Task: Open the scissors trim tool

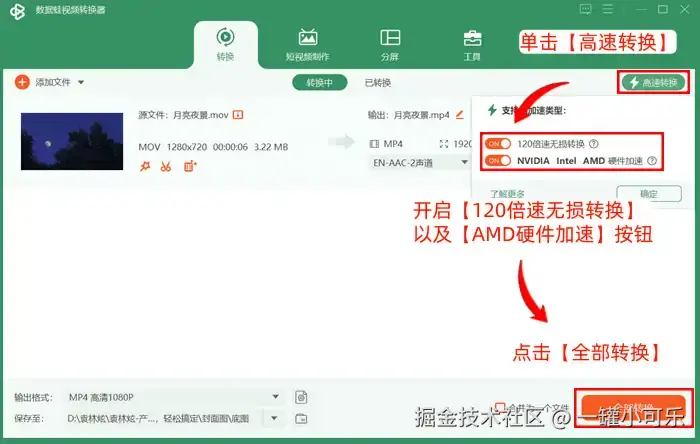Action: click(x=166, y=166)
